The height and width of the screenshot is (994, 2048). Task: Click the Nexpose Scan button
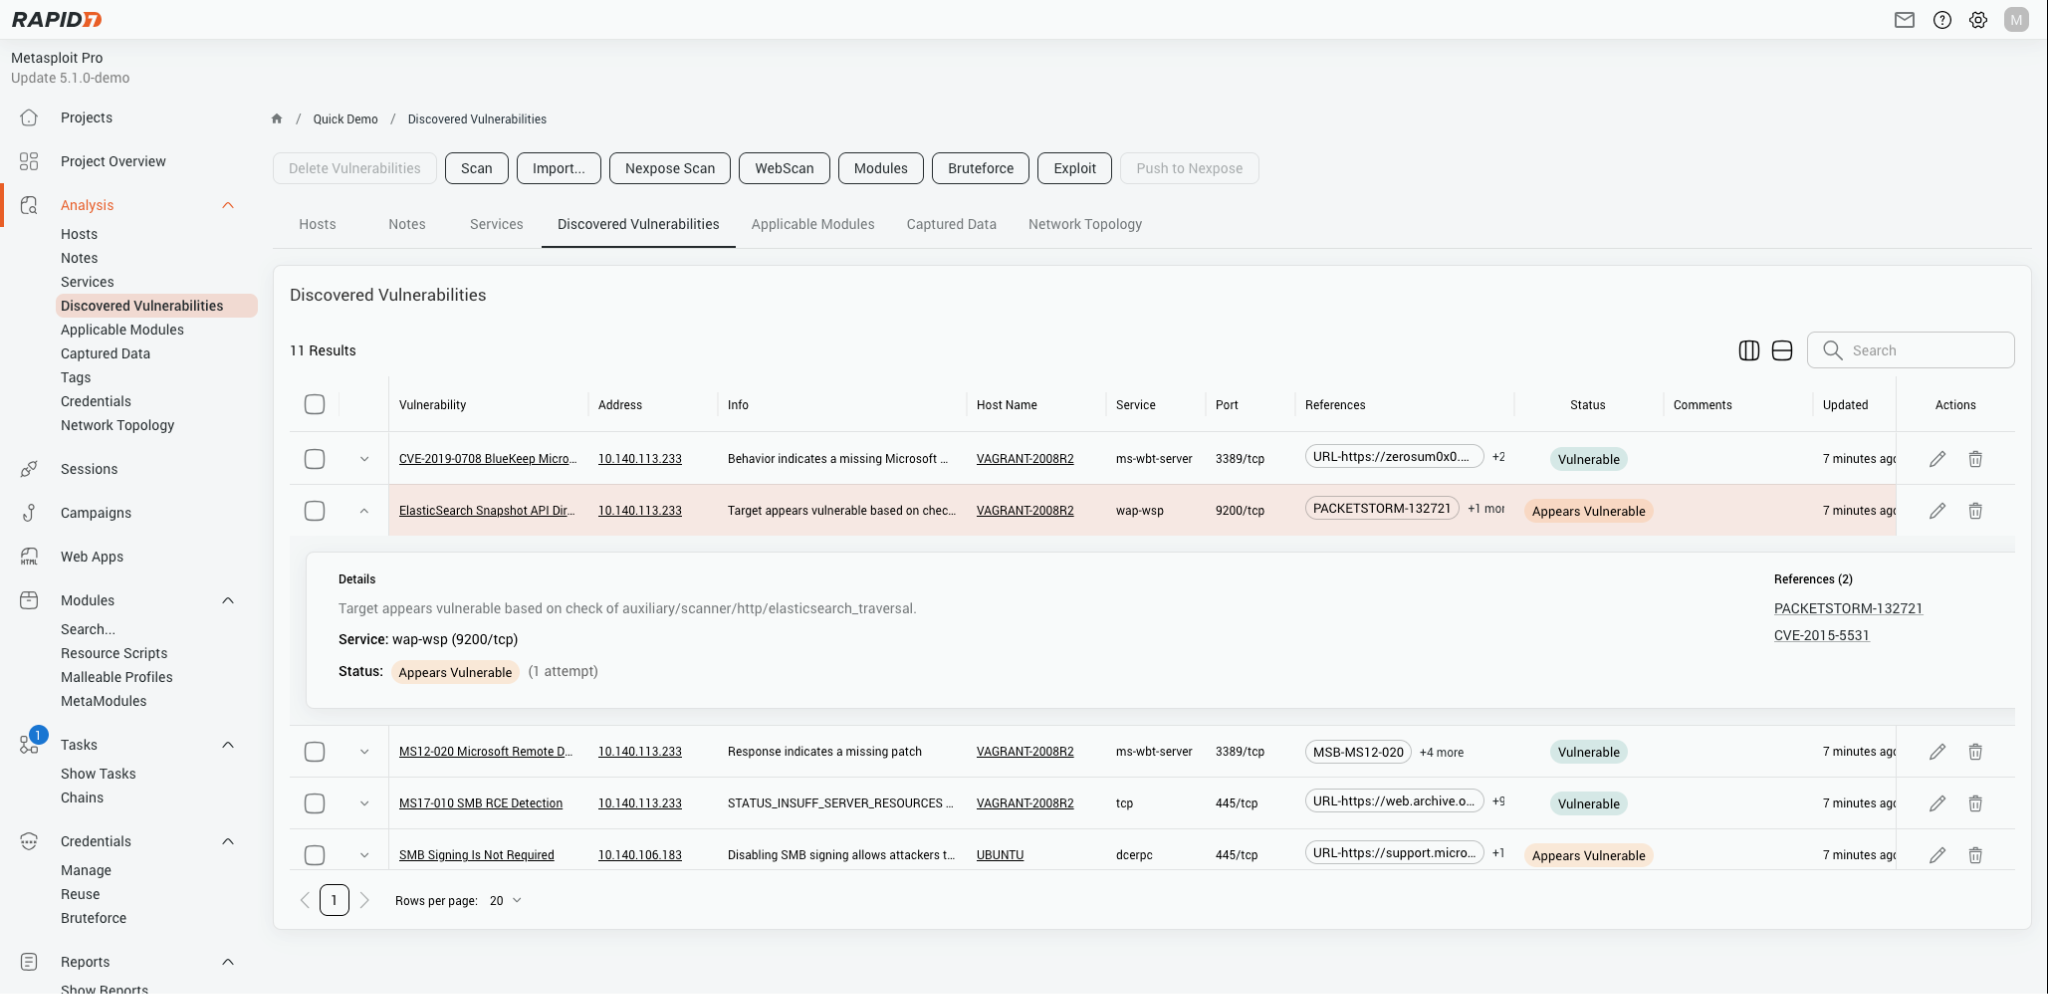click(670, 168)
